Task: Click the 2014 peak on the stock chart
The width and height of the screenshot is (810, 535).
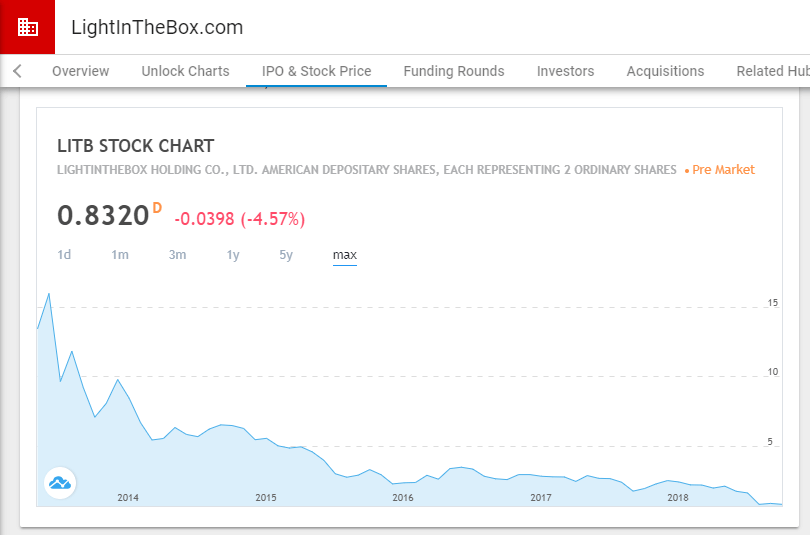Action: [x=118, y=380]
